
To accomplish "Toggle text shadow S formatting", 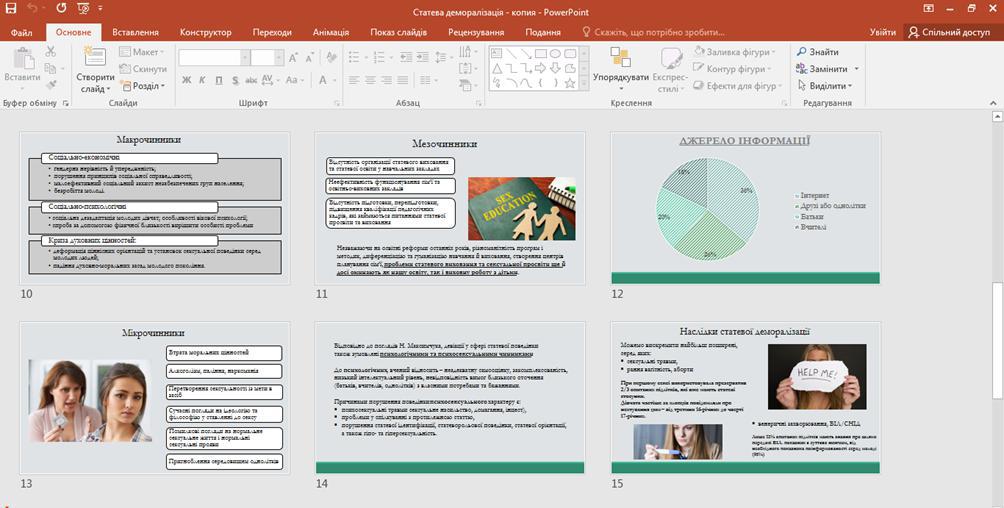I will click(235, 80).
